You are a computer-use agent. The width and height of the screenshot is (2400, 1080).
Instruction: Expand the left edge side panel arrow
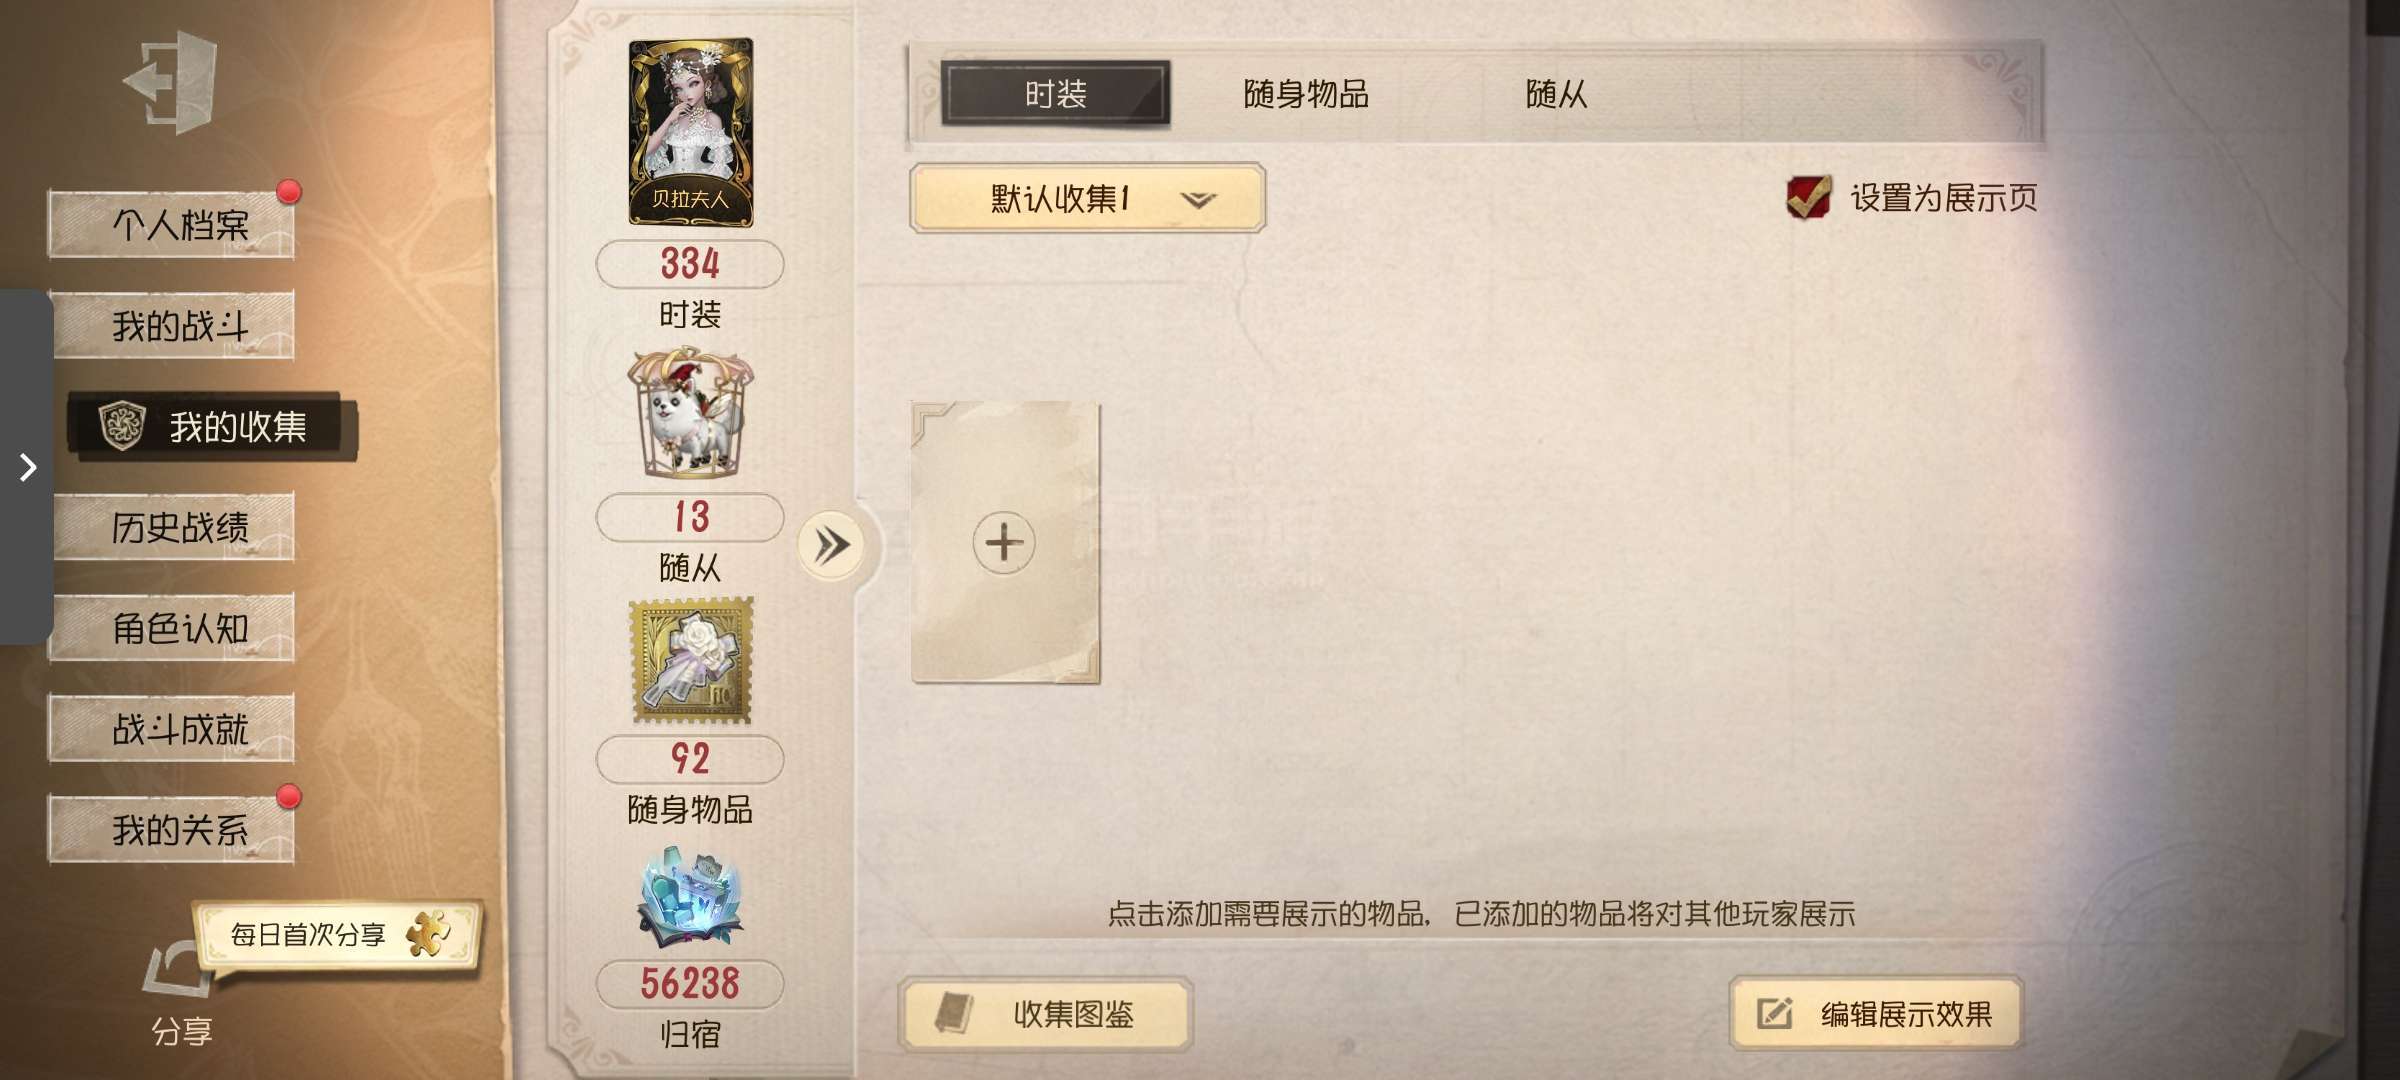[27, 467]
